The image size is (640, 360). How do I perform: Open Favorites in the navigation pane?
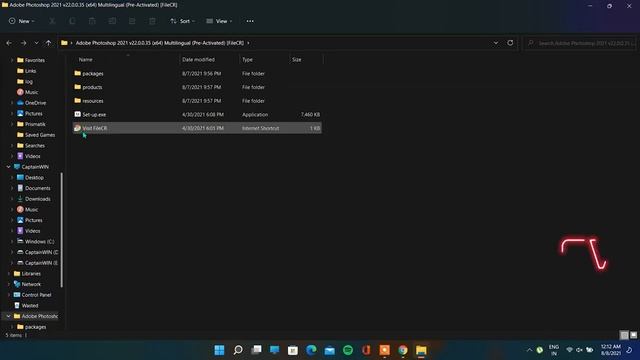35,60
